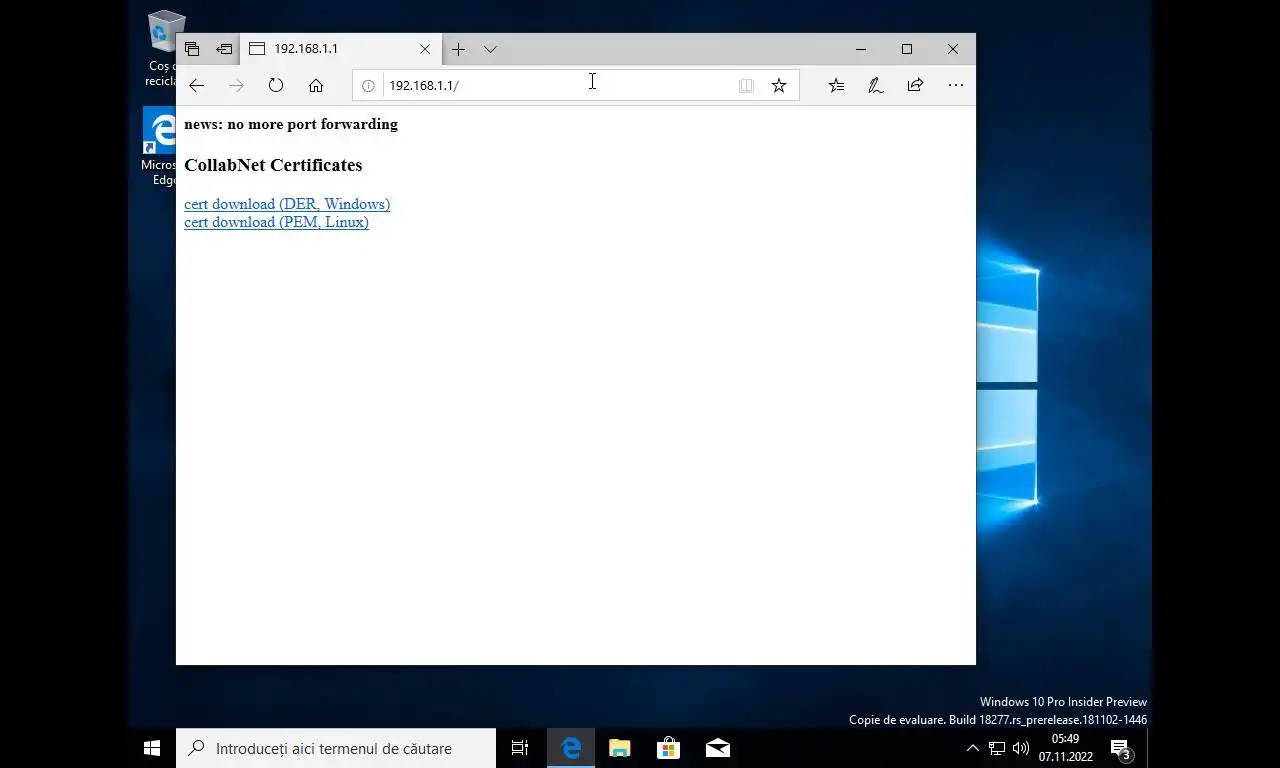Screen dimensions: 1280x768
Task: Open volume control tray icon
Action: tap(1021, 748)
